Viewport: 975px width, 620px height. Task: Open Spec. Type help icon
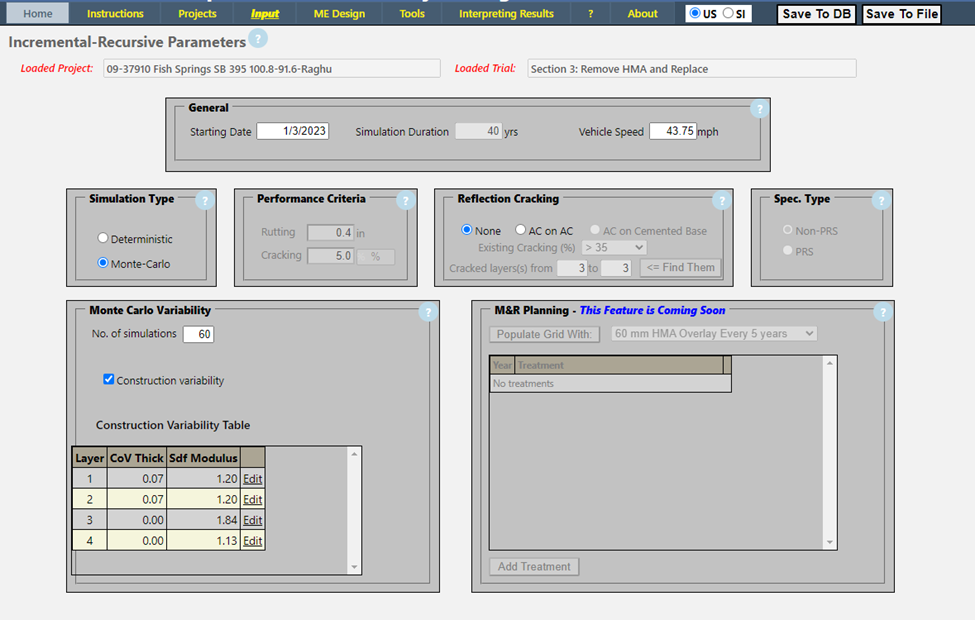click(x=881, y=200)
